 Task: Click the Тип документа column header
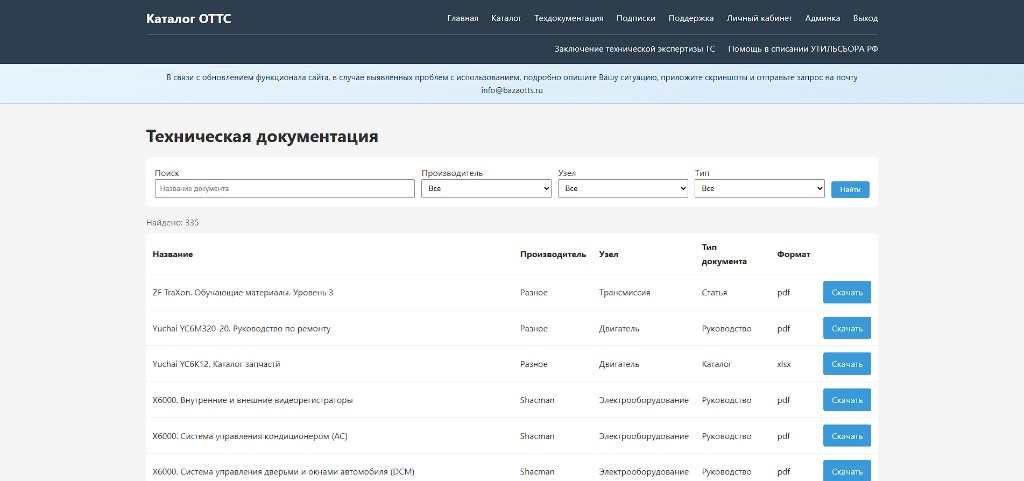(724, 255)
